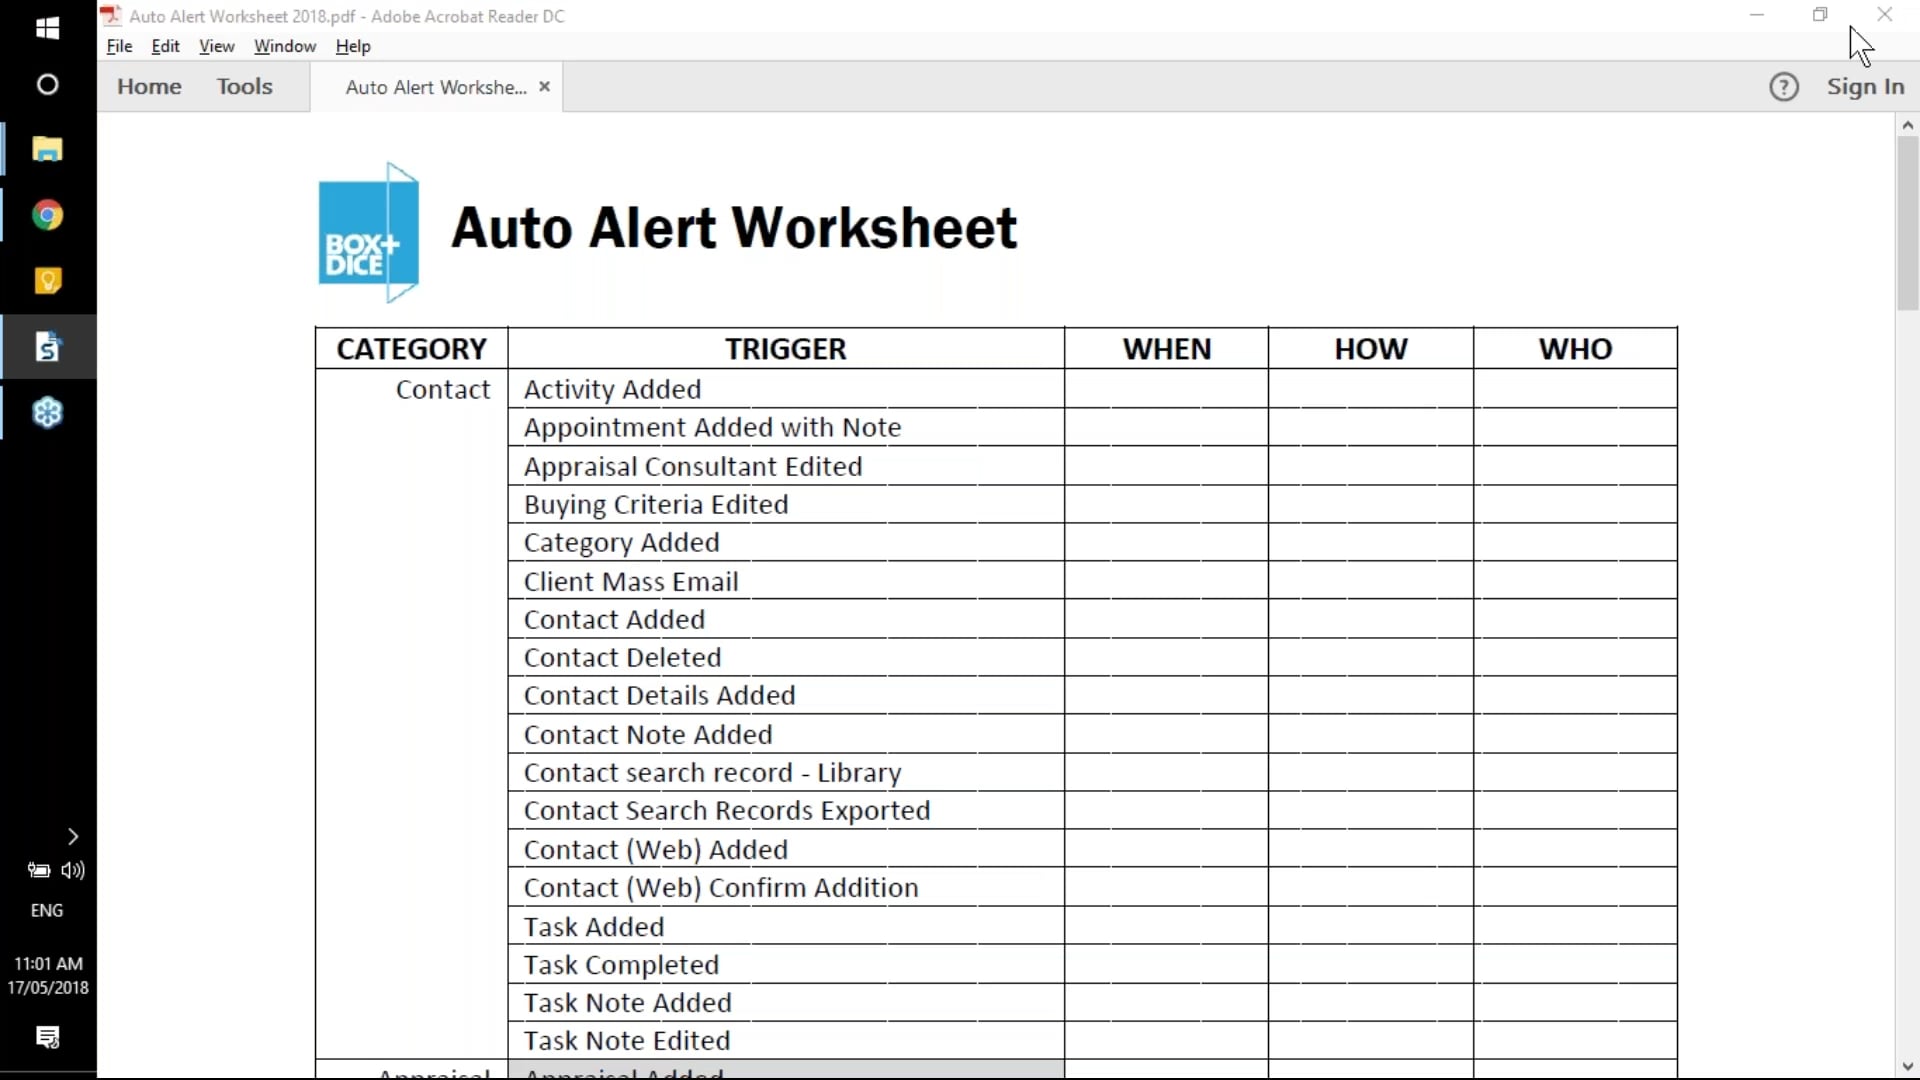This screenshot has width=1920, height=1080.
Task: Expand hidden system tray icons chevron
Action: pos(71,836)
